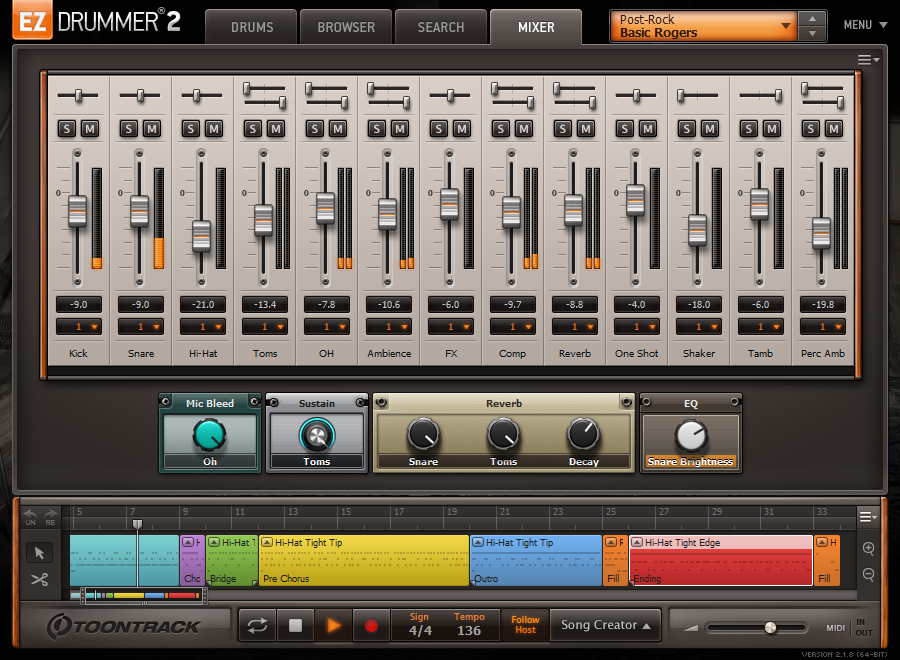Open the mixer options menu icon
The height and width of the screenshot is (660, 900).
(868, 60)
